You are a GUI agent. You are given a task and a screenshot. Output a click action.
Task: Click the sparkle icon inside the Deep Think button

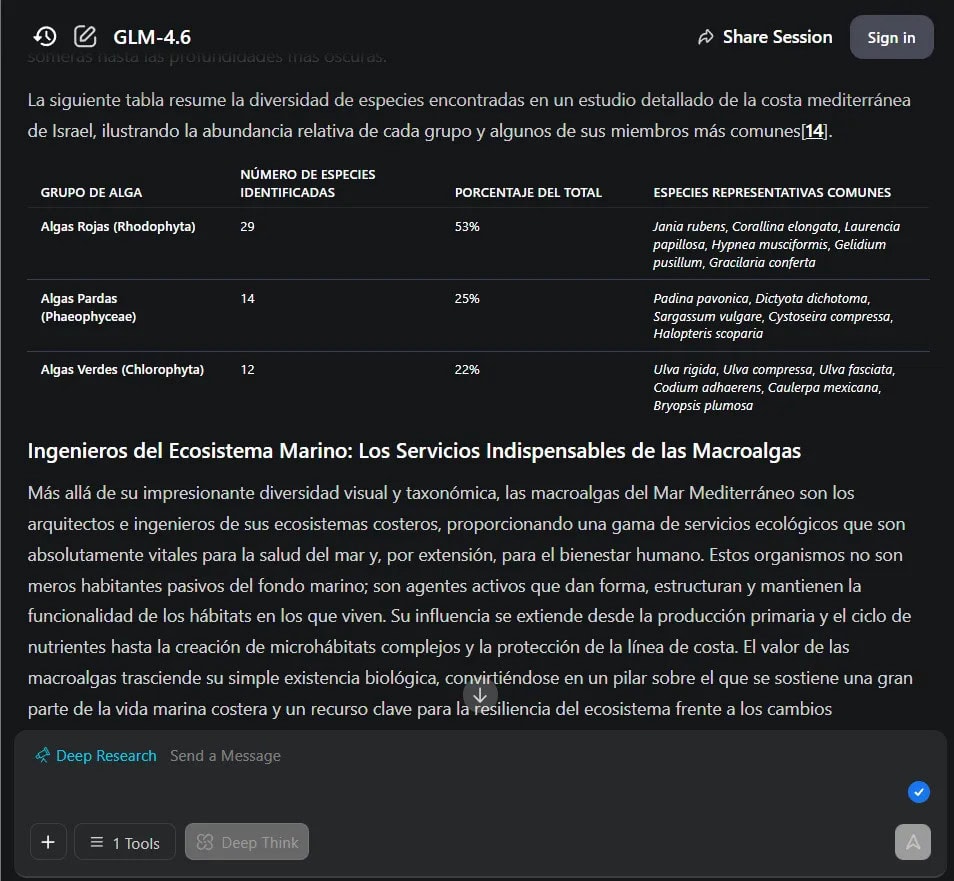[x=206, y=842]
